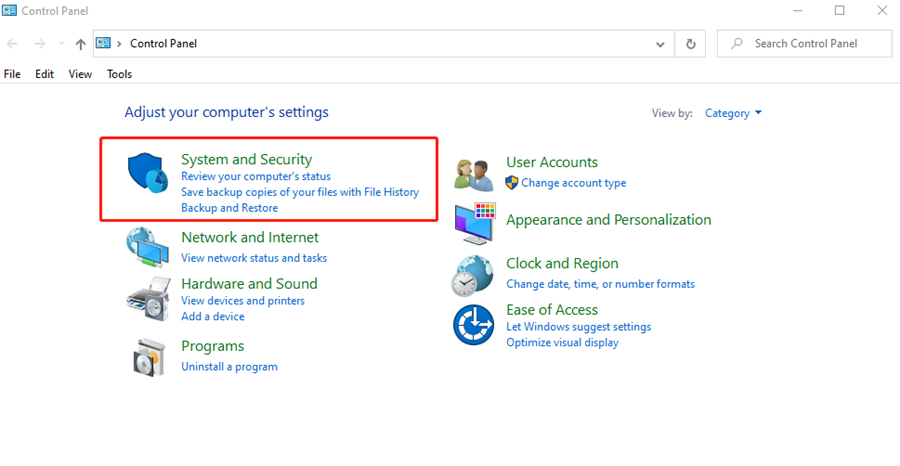The image size is (900, 466).
Task: Open the Appearance and Personalization monitor icon
Action: tap(475, 224)
